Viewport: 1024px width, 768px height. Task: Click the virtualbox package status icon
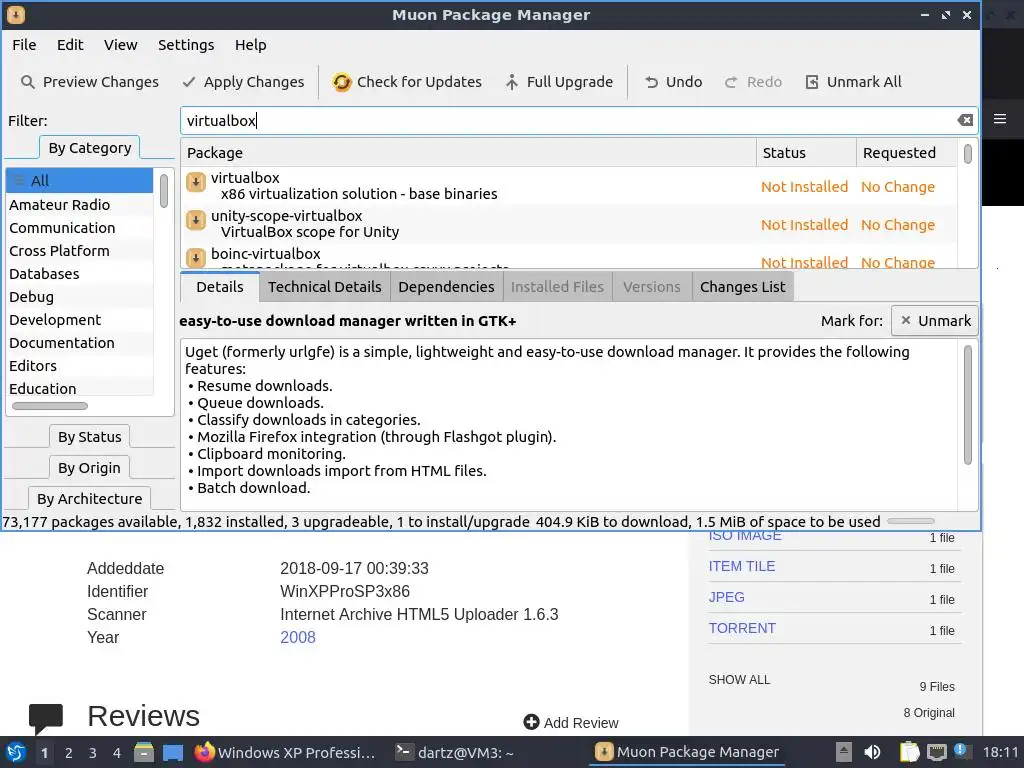(x=195, y=182)
